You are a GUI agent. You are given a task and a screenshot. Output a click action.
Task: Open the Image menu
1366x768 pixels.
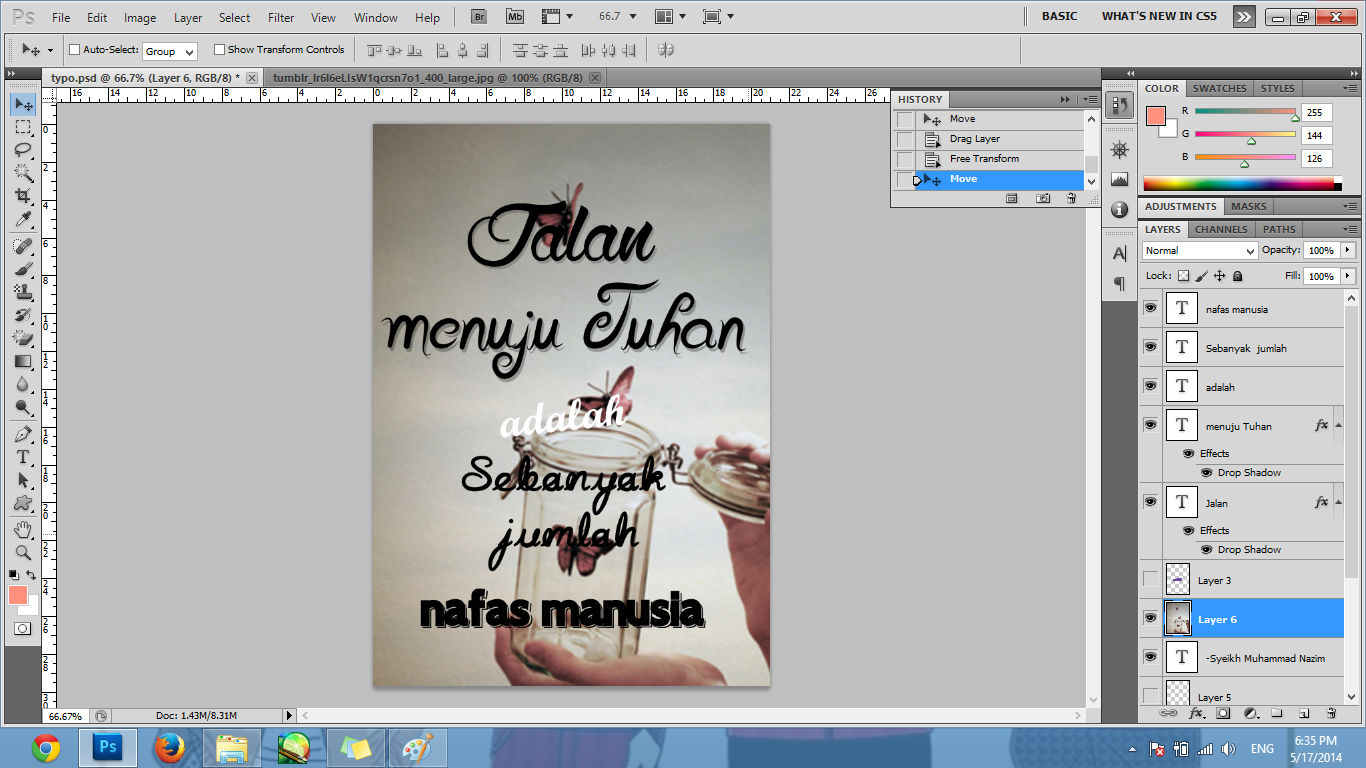140,18
